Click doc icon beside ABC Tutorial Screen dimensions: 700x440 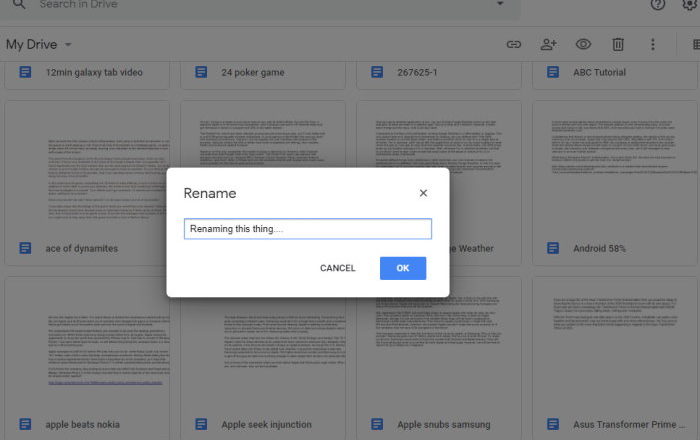coord(553,72)
